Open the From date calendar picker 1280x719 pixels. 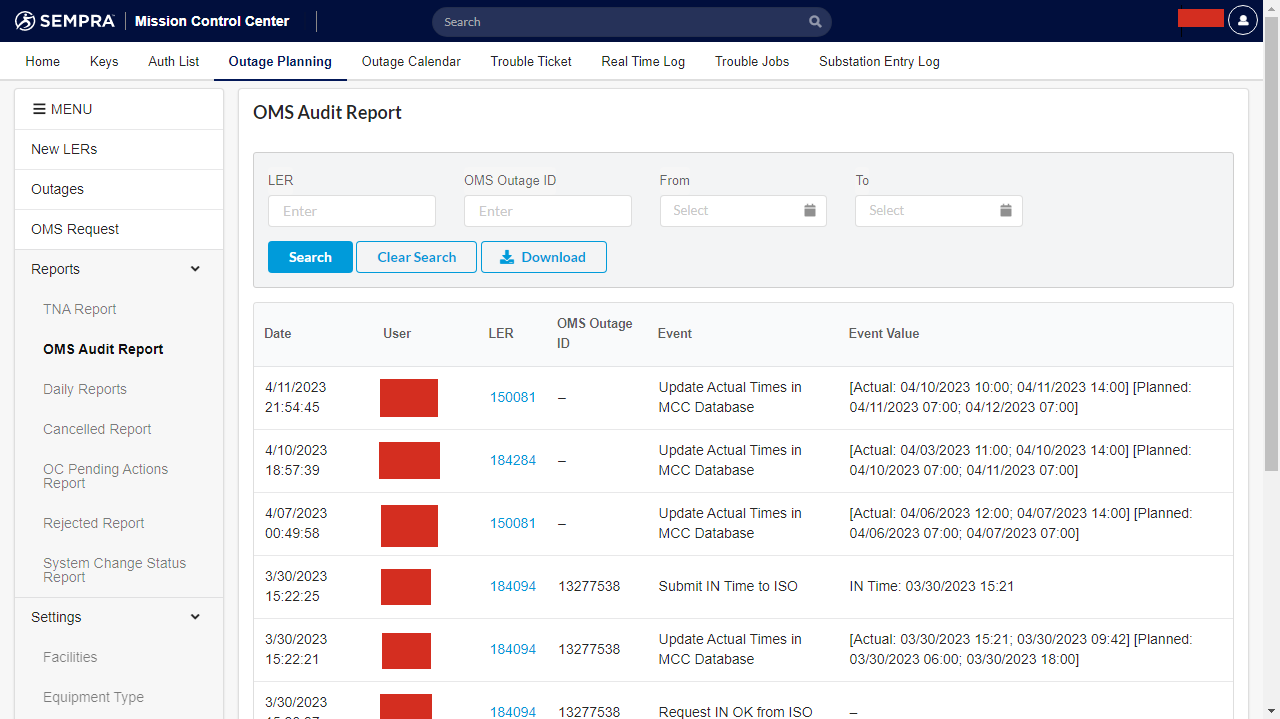click(x=810, y=211)
